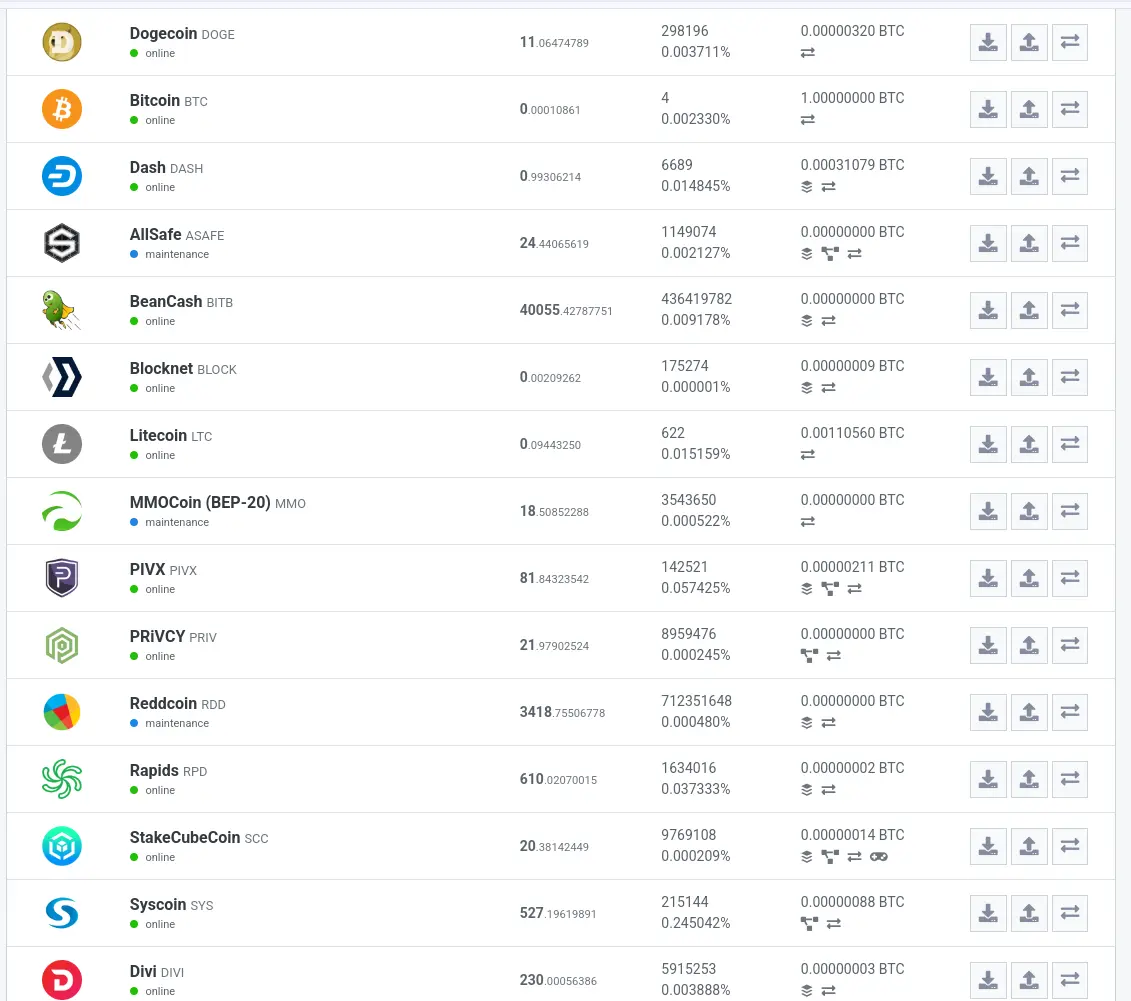This screenshot has height=1001, width=1131.
Task: Click Litecoin withdraw icon
Action: 1029,445
